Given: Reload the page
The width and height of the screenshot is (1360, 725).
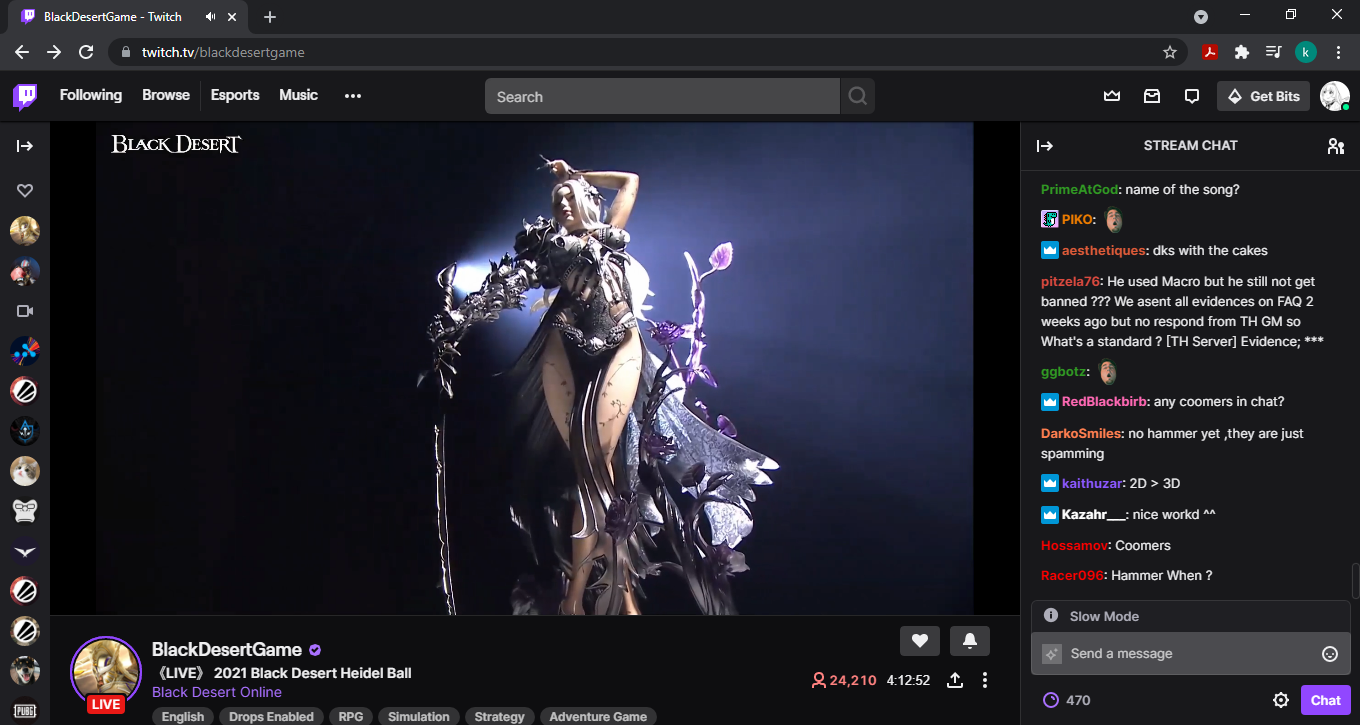Looking at the screenshot, I should [x=86, y=52].
